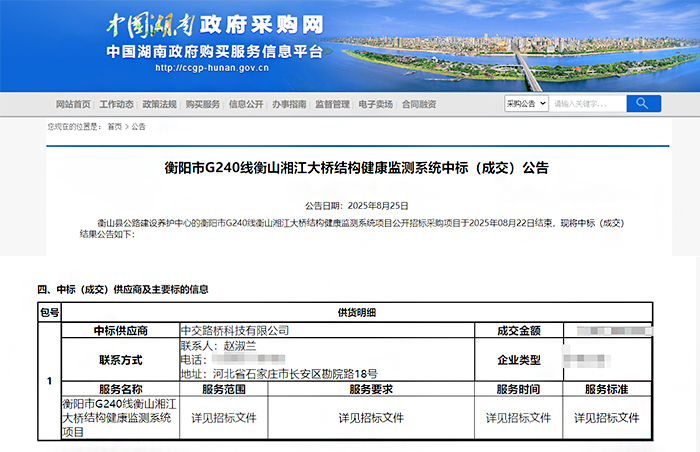Click the 服务名称 column header

pyautogui.click(x=121, y=389)
